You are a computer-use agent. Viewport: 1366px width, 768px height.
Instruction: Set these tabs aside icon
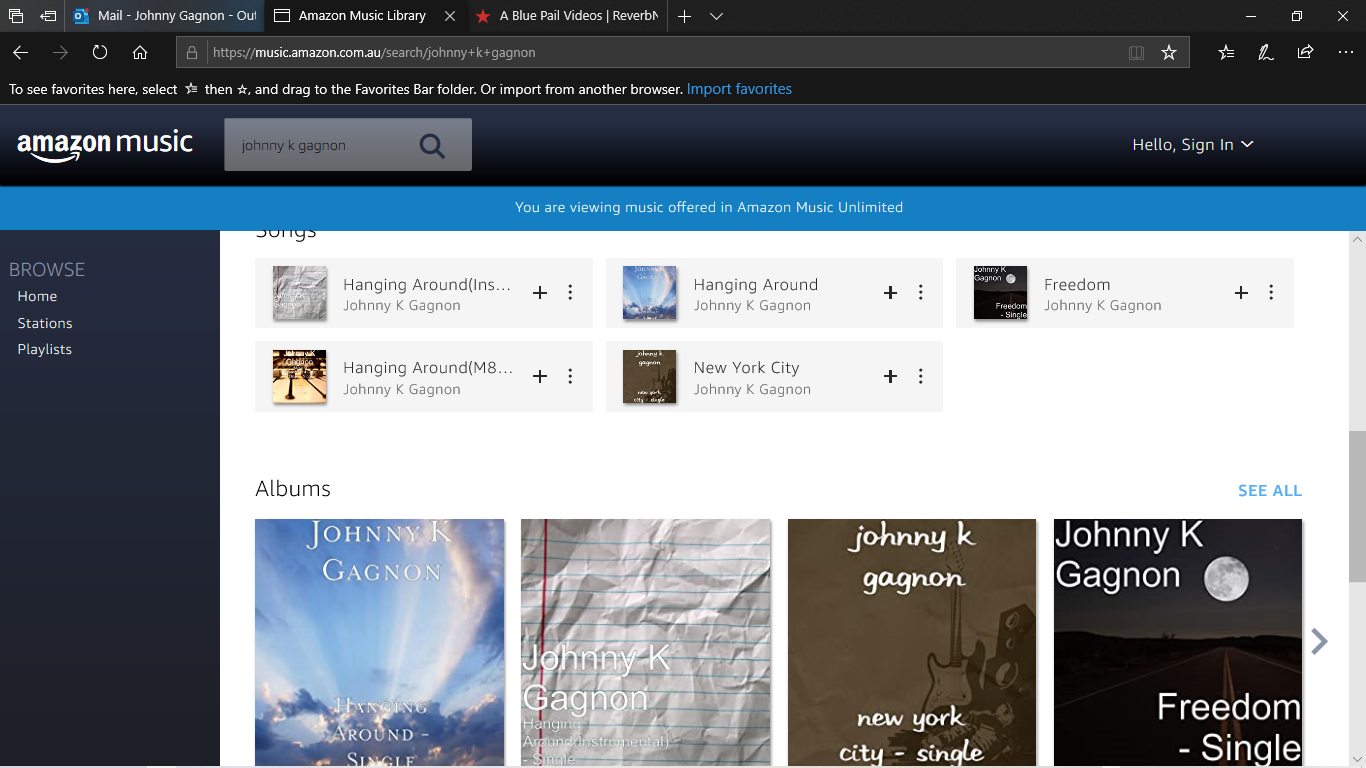[48, 16]
